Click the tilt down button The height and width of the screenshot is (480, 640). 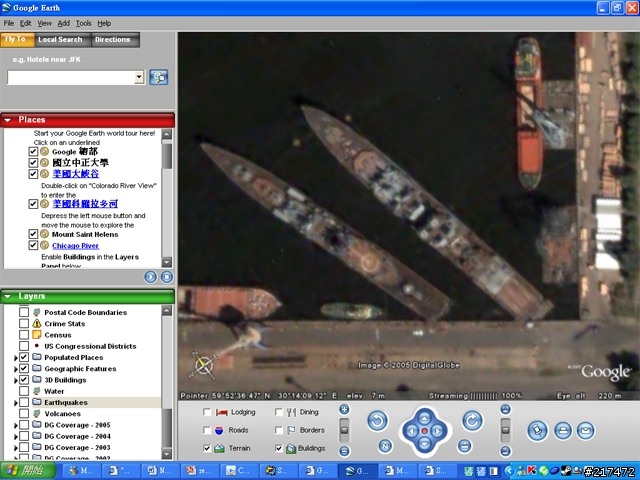(x=505, y=451)
